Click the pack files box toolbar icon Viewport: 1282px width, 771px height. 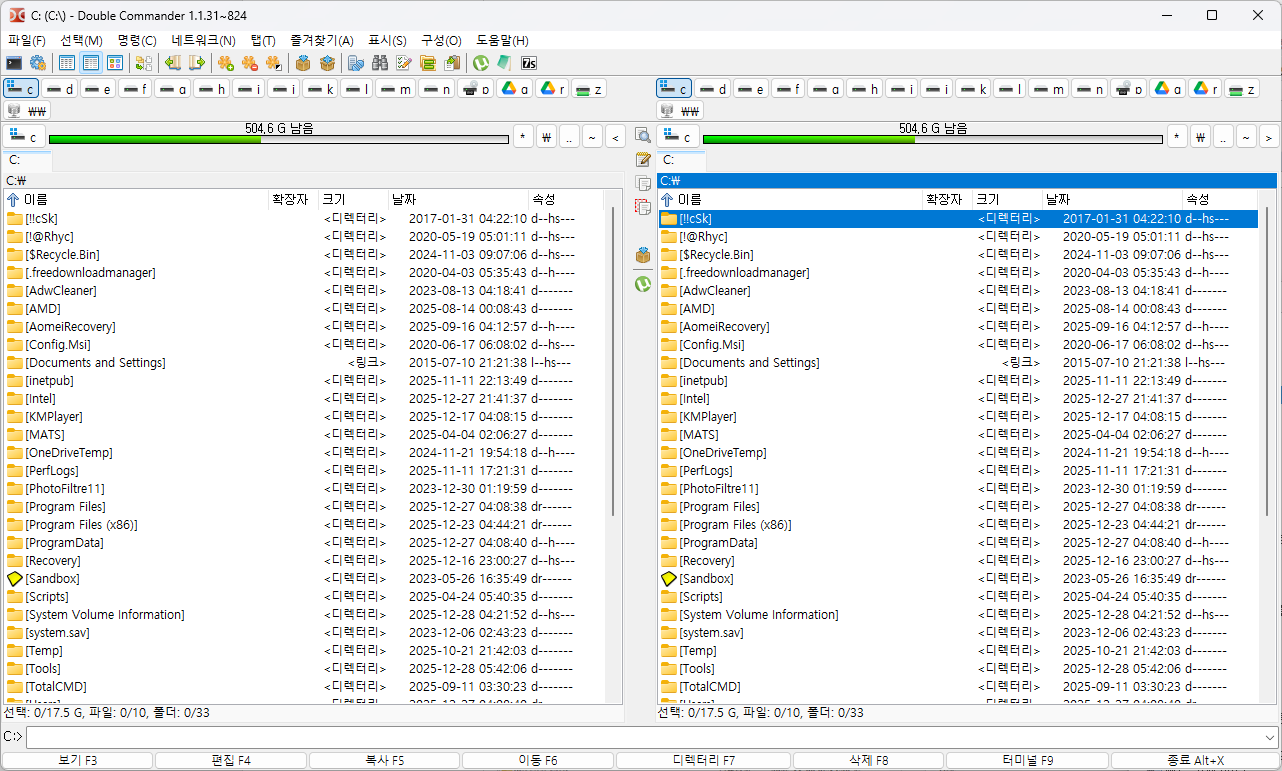pyautogui.click(x=303, y=63)
